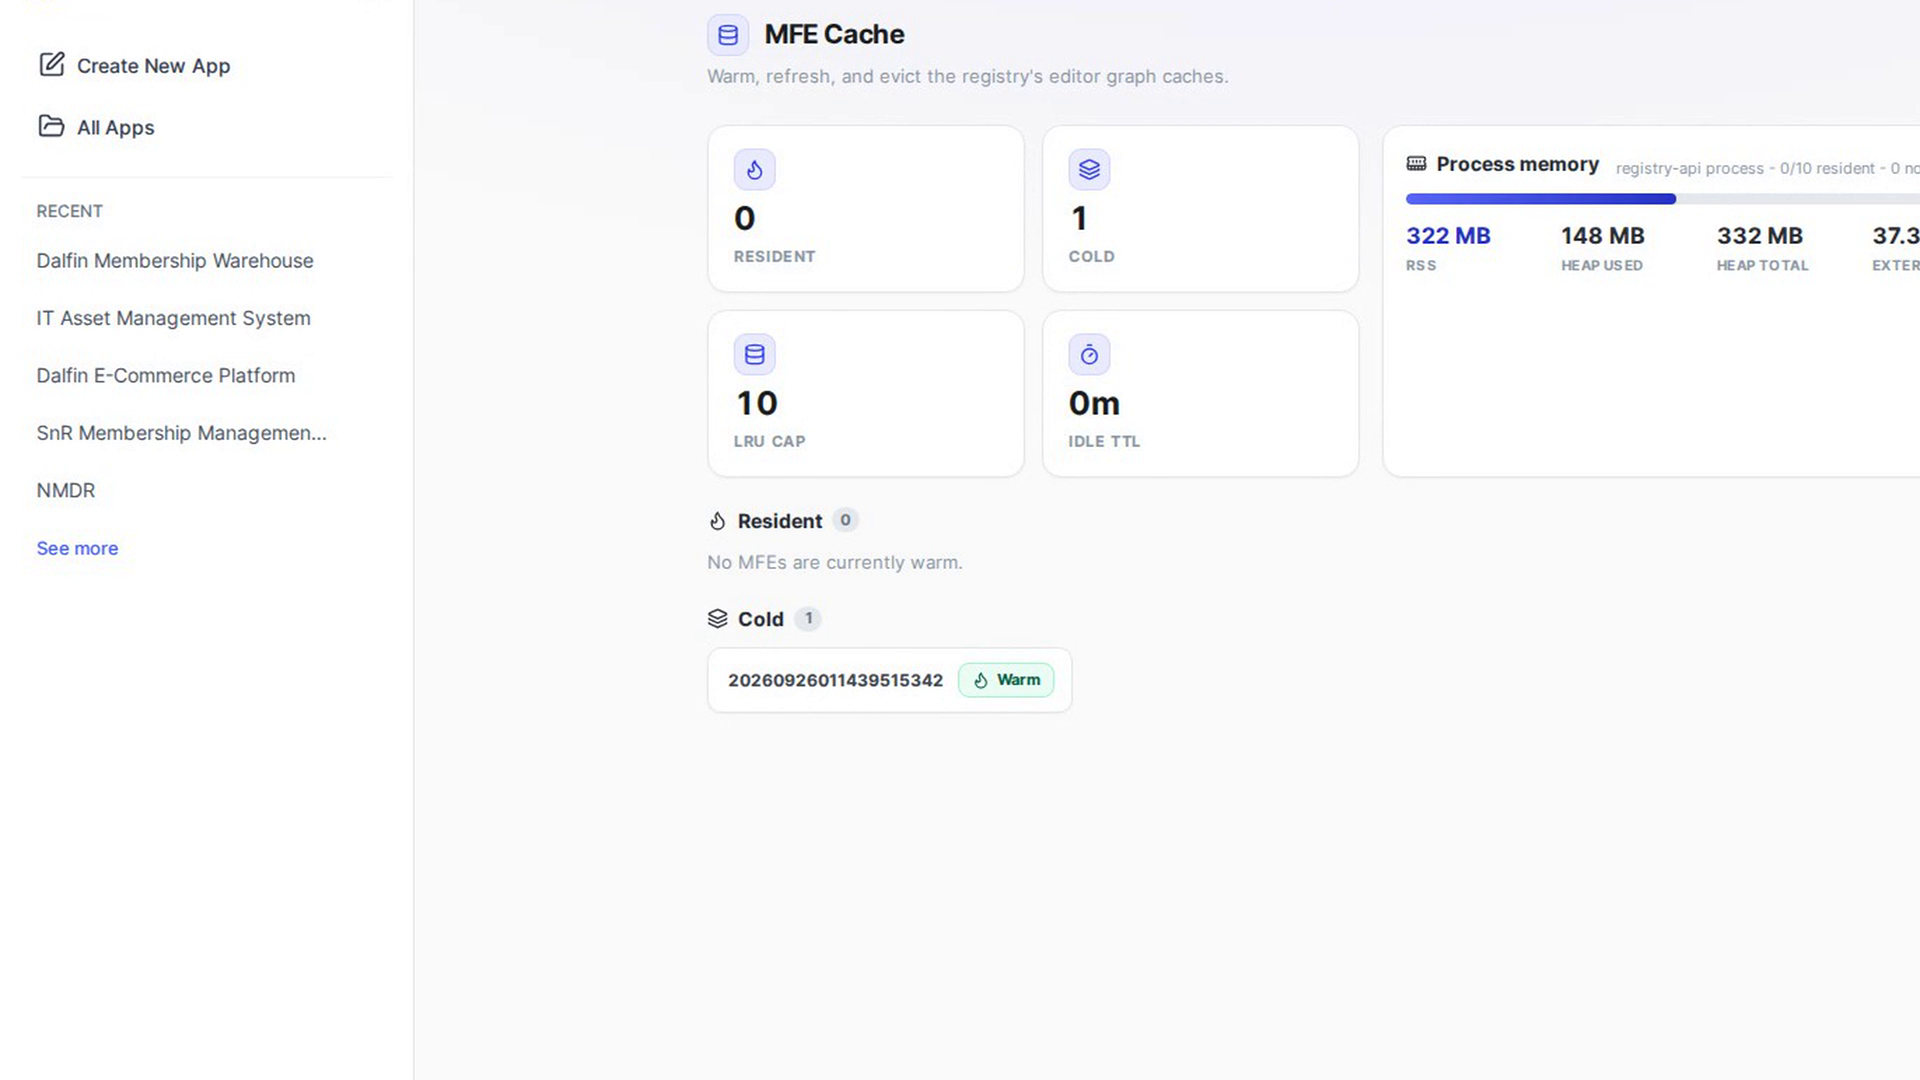Click the Process memory chip icon

click(x=1416, y=164)
